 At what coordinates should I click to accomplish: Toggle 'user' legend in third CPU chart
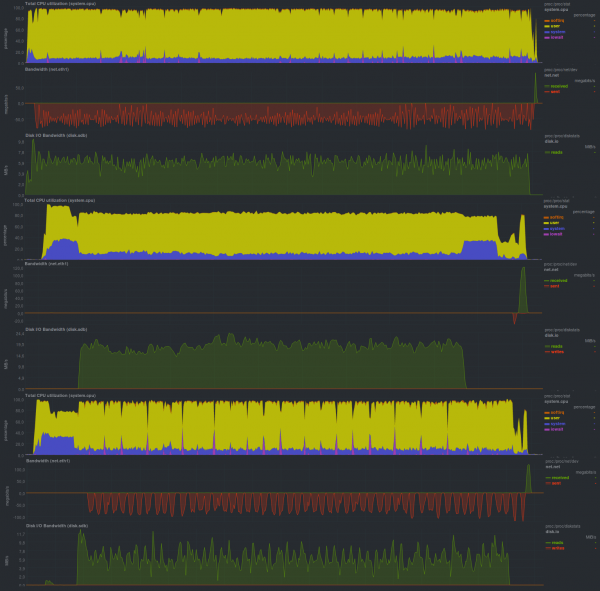(553, 417)
